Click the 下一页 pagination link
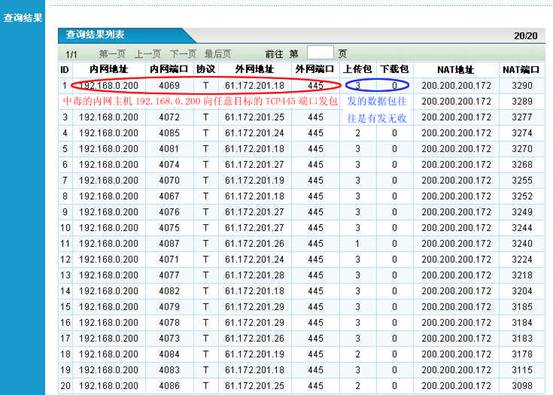Image resolution: width=553 pixels, height=395 pixels. (x=183, y=54)
